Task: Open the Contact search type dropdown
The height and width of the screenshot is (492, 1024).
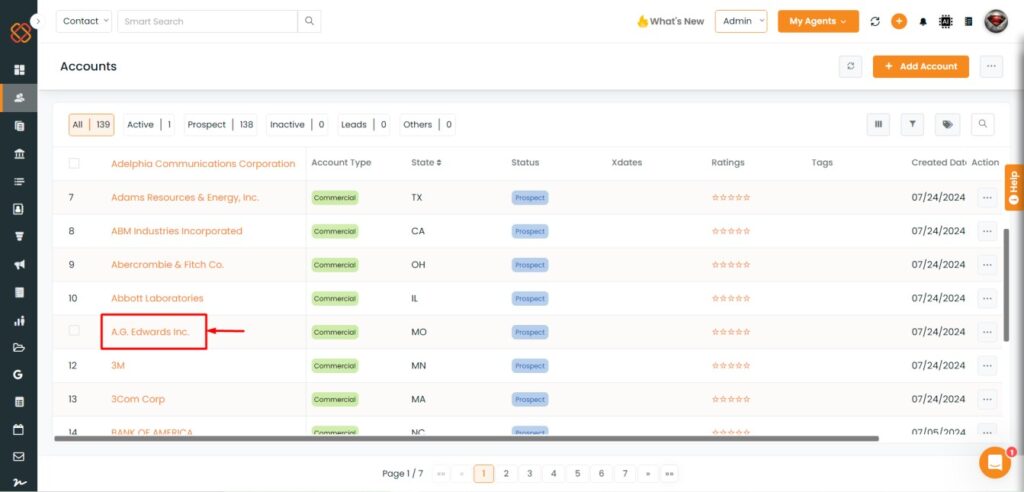Action: pos(84,21)
